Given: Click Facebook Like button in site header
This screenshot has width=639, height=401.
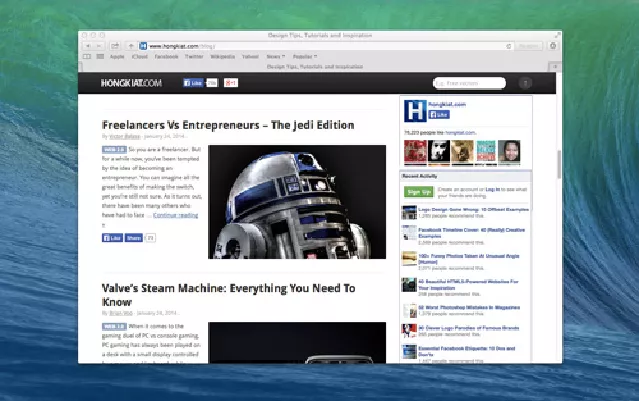Looking at the screenshot, I should click(193, 82).
